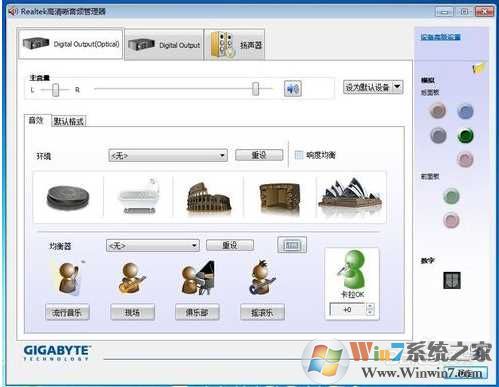This screenshot has width=499, height=387.
Task: Open the Digital Output device tab
Action: [x=164, y=45]
